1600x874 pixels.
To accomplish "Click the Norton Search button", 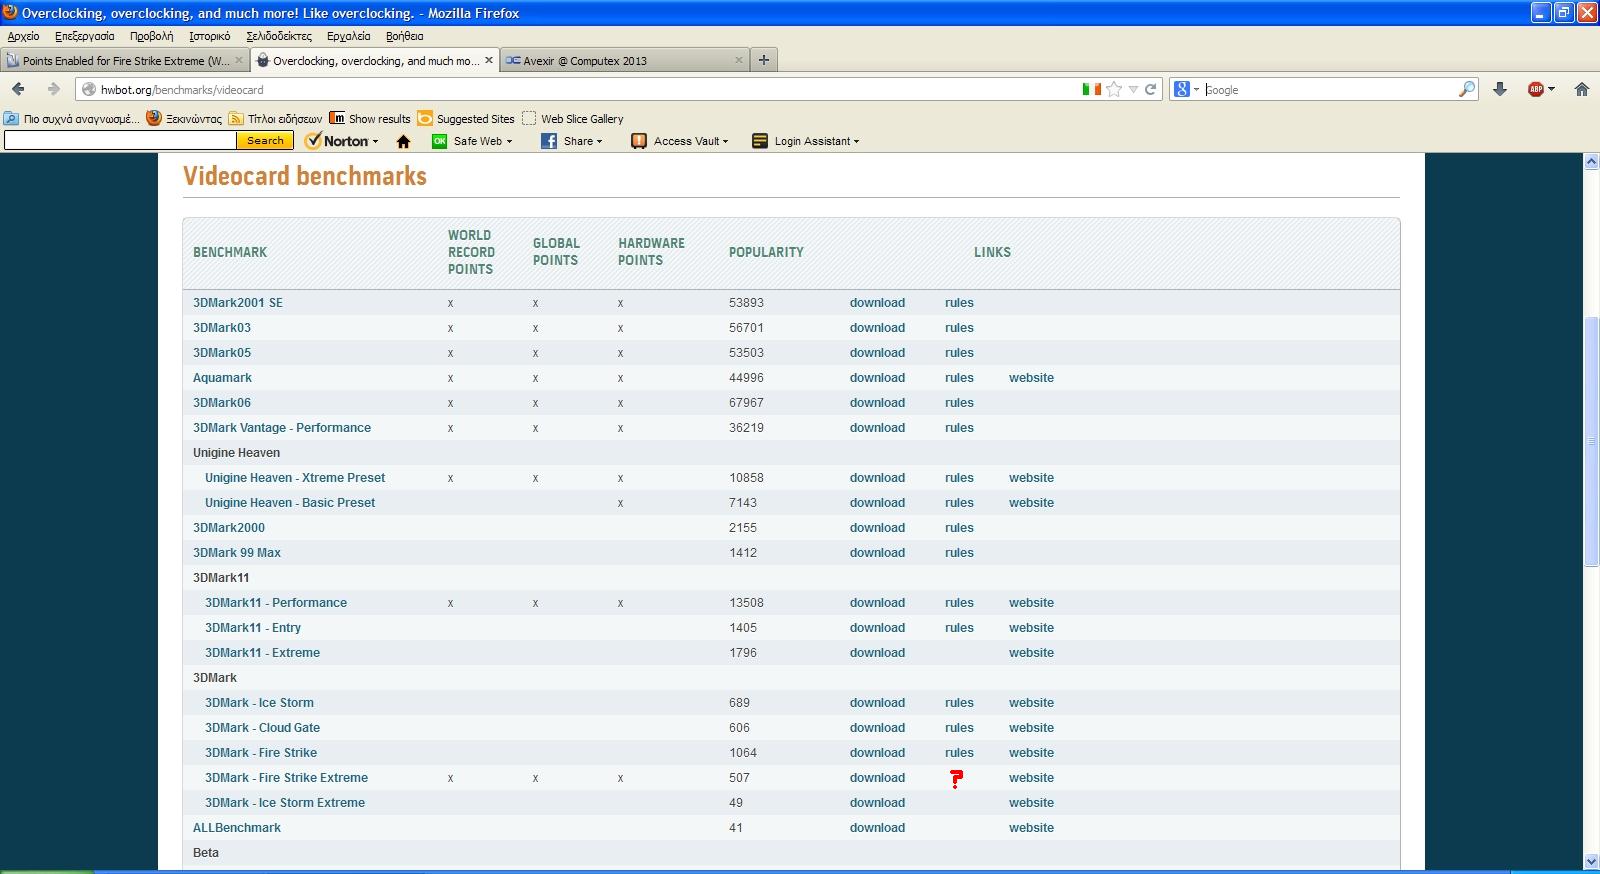I will pyautogui.click(x=265, y=141).
